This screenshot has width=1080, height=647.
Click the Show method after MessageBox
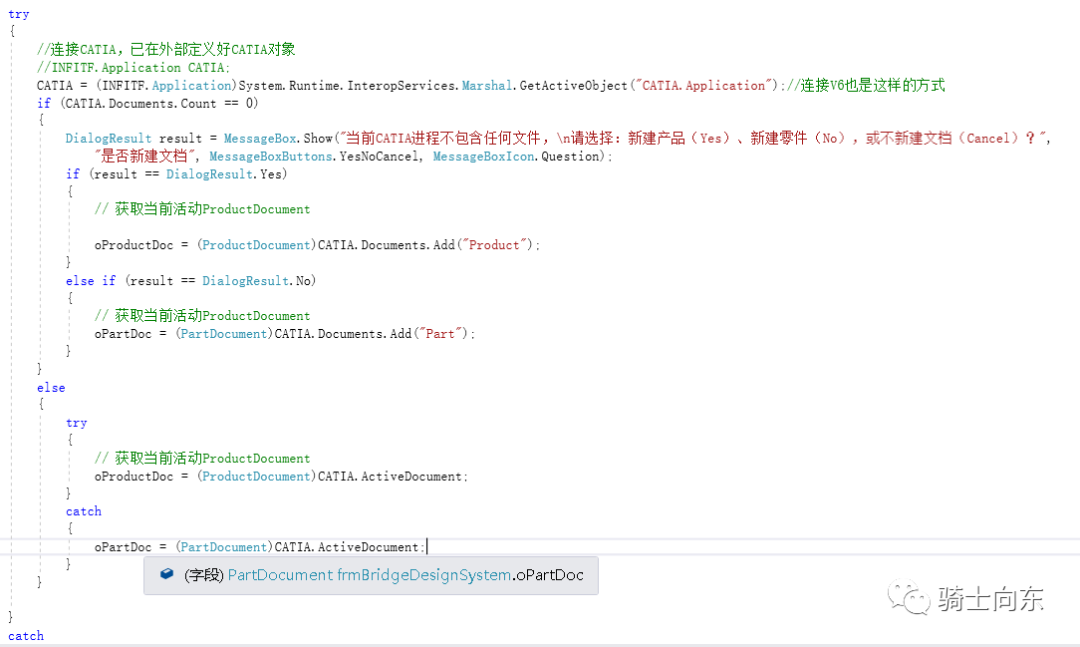318,138
